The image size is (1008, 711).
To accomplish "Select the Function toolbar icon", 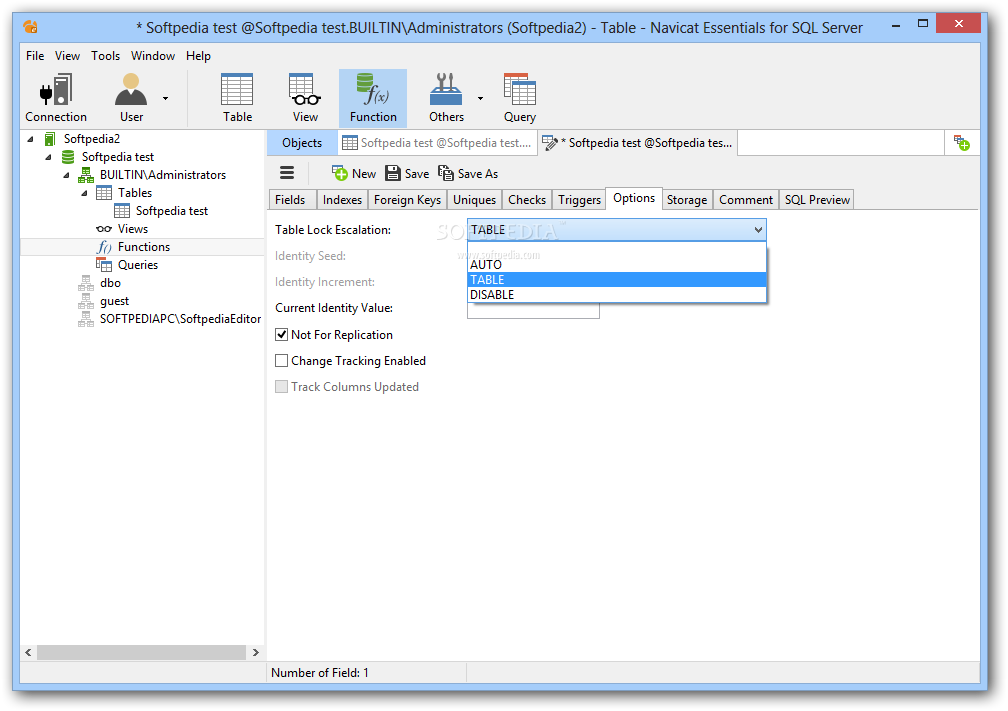I will coord(373,98).
